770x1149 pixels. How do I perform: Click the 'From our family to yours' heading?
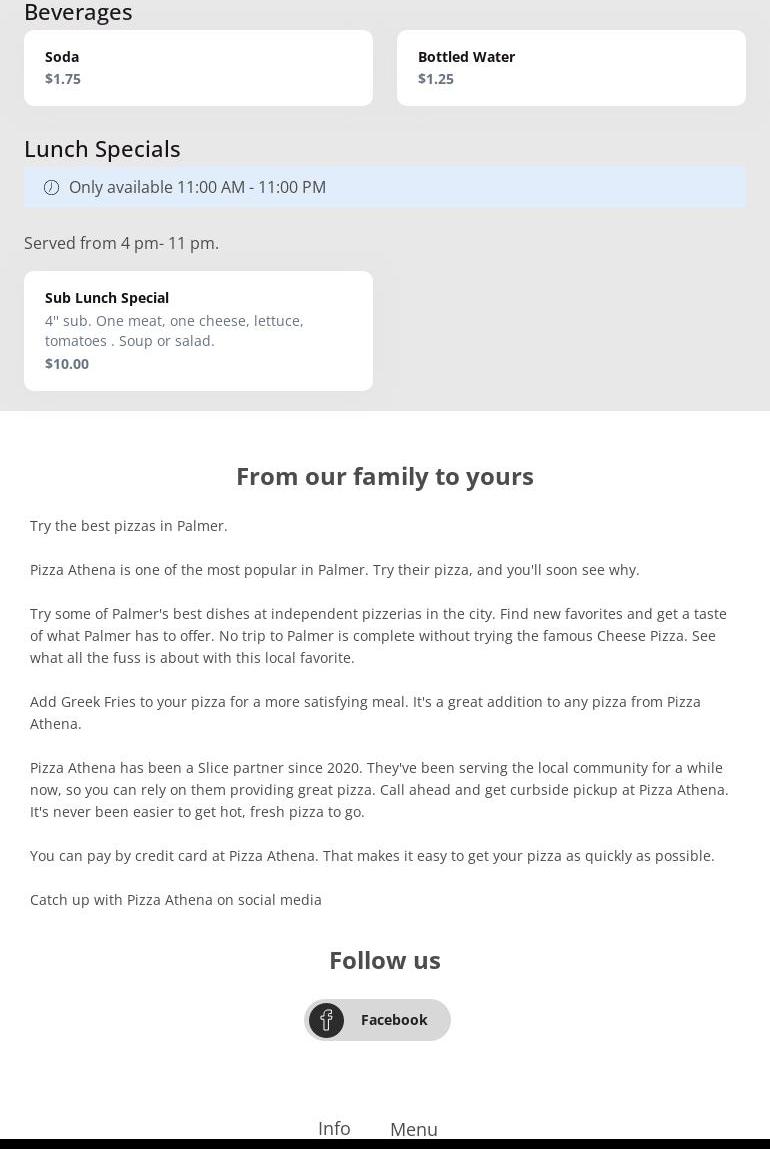pyautogui.click(x=385, y=476)
